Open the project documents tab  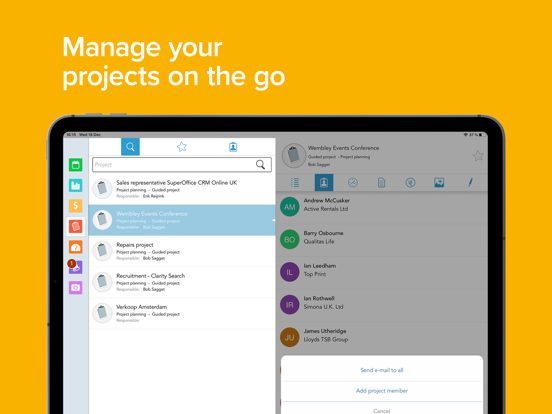coord(381,182)
